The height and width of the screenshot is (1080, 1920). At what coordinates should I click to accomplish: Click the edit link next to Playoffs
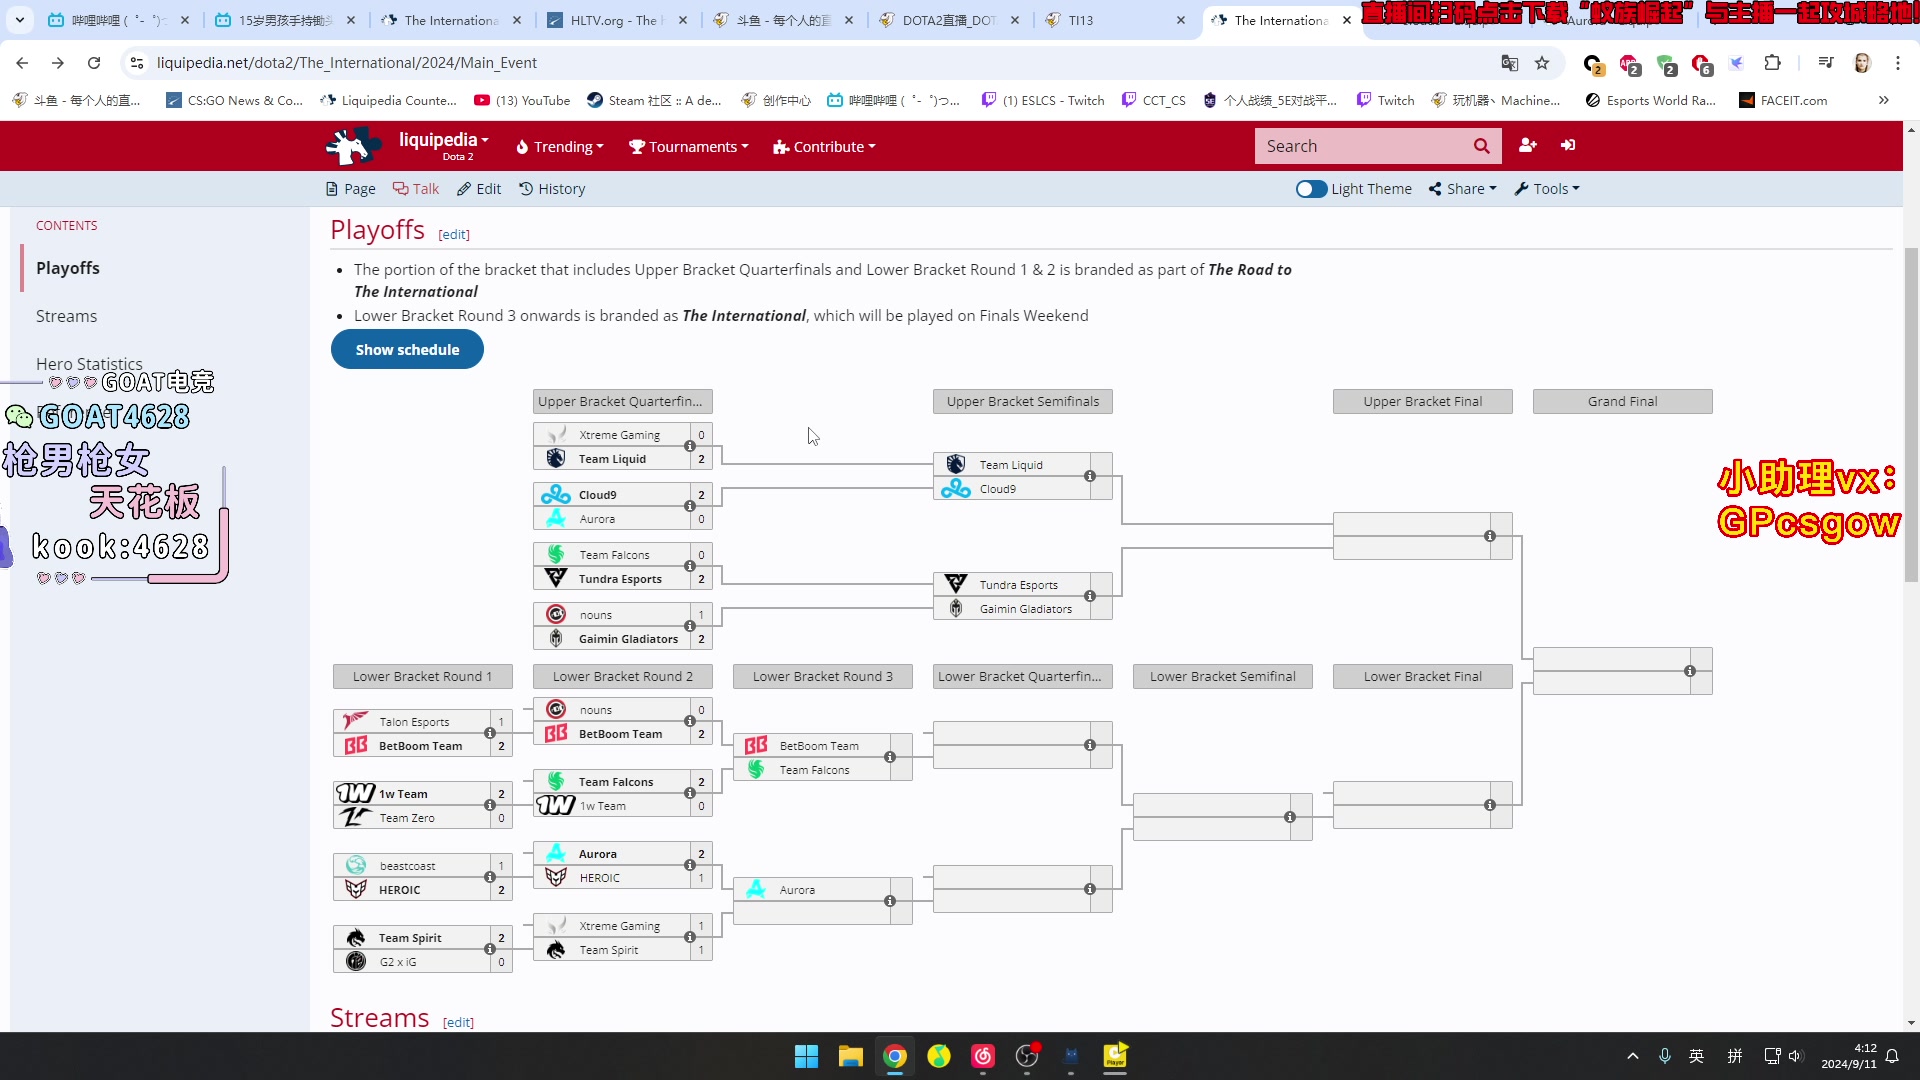[x=454, y=234]
